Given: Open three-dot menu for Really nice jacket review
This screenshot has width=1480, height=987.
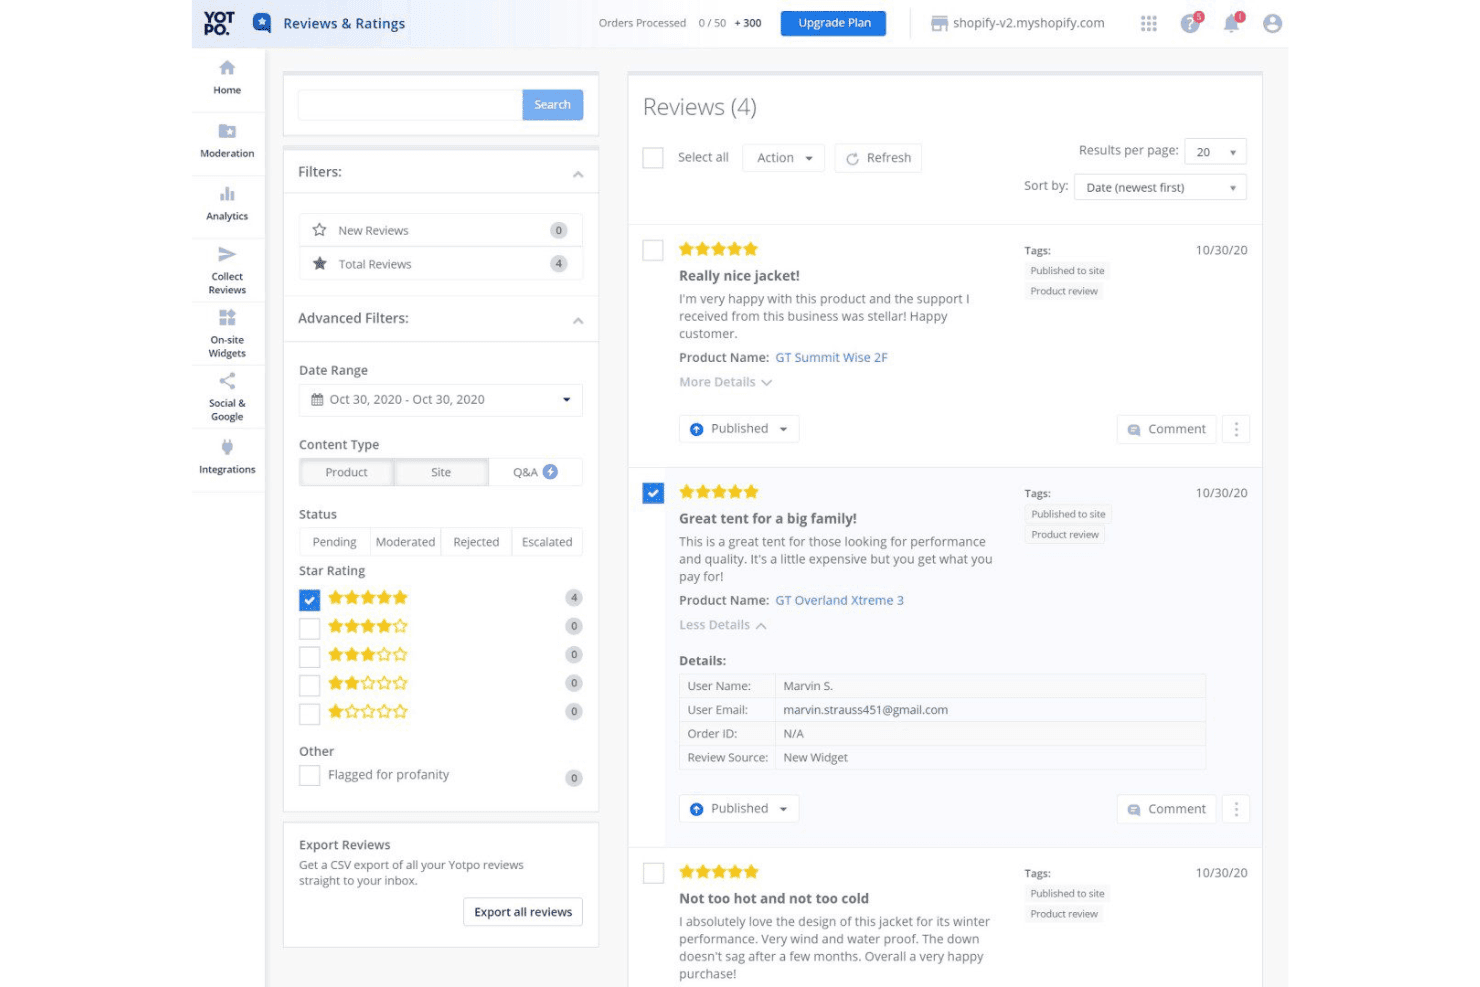Looking at the screenshot, I should click(x=1236, y=429).
